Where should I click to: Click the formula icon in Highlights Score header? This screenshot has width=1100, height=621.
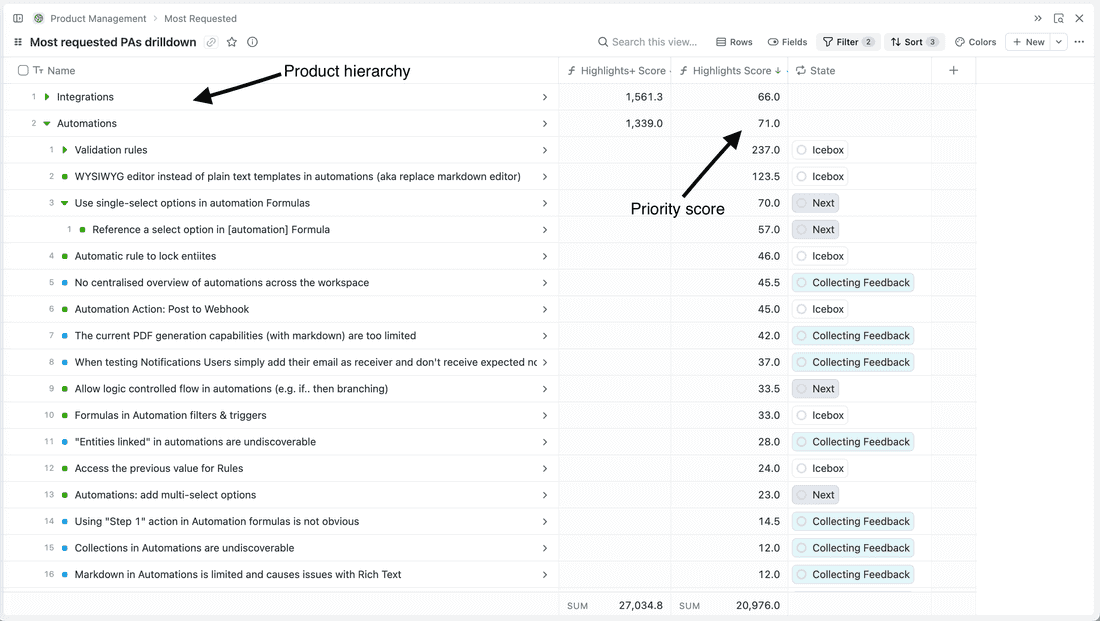click(684, 70)
